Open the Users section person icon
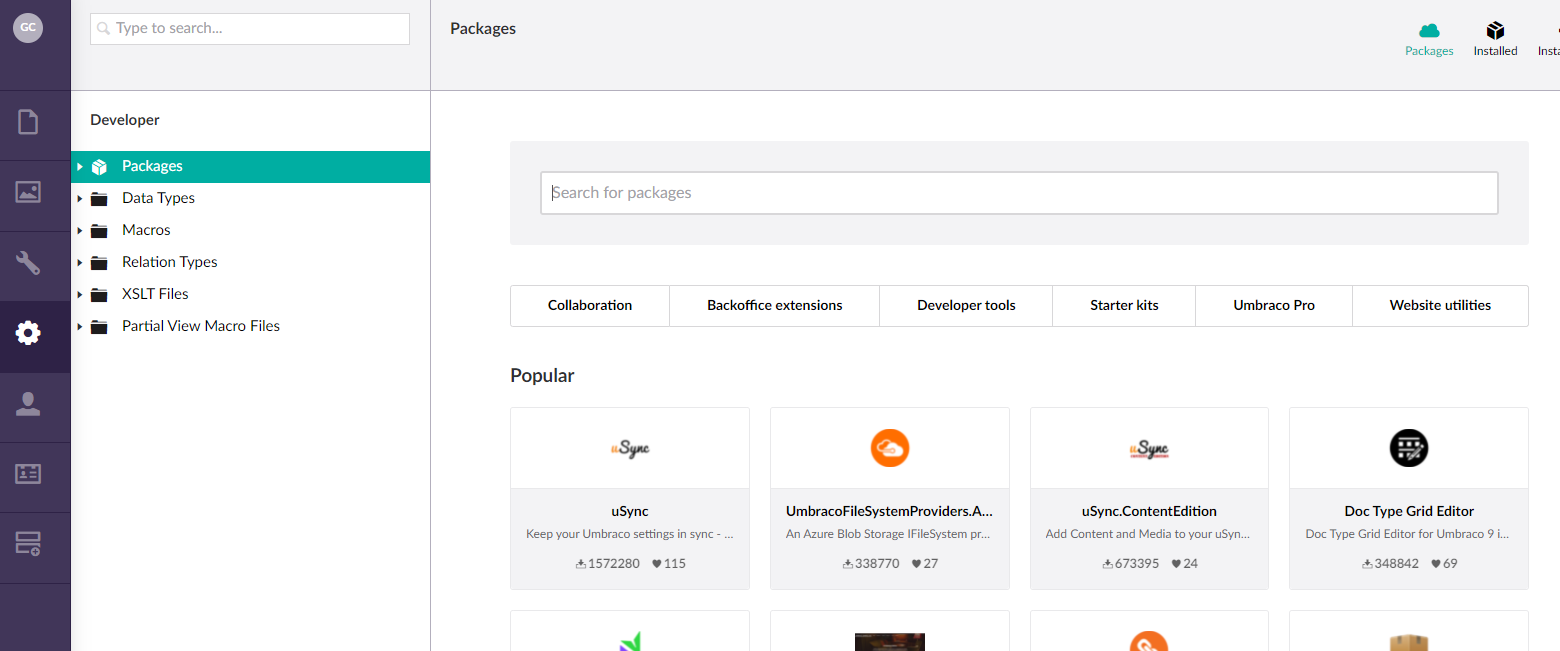The width and height of the screenshot is (1560, 651). click(x=28, y=404)
